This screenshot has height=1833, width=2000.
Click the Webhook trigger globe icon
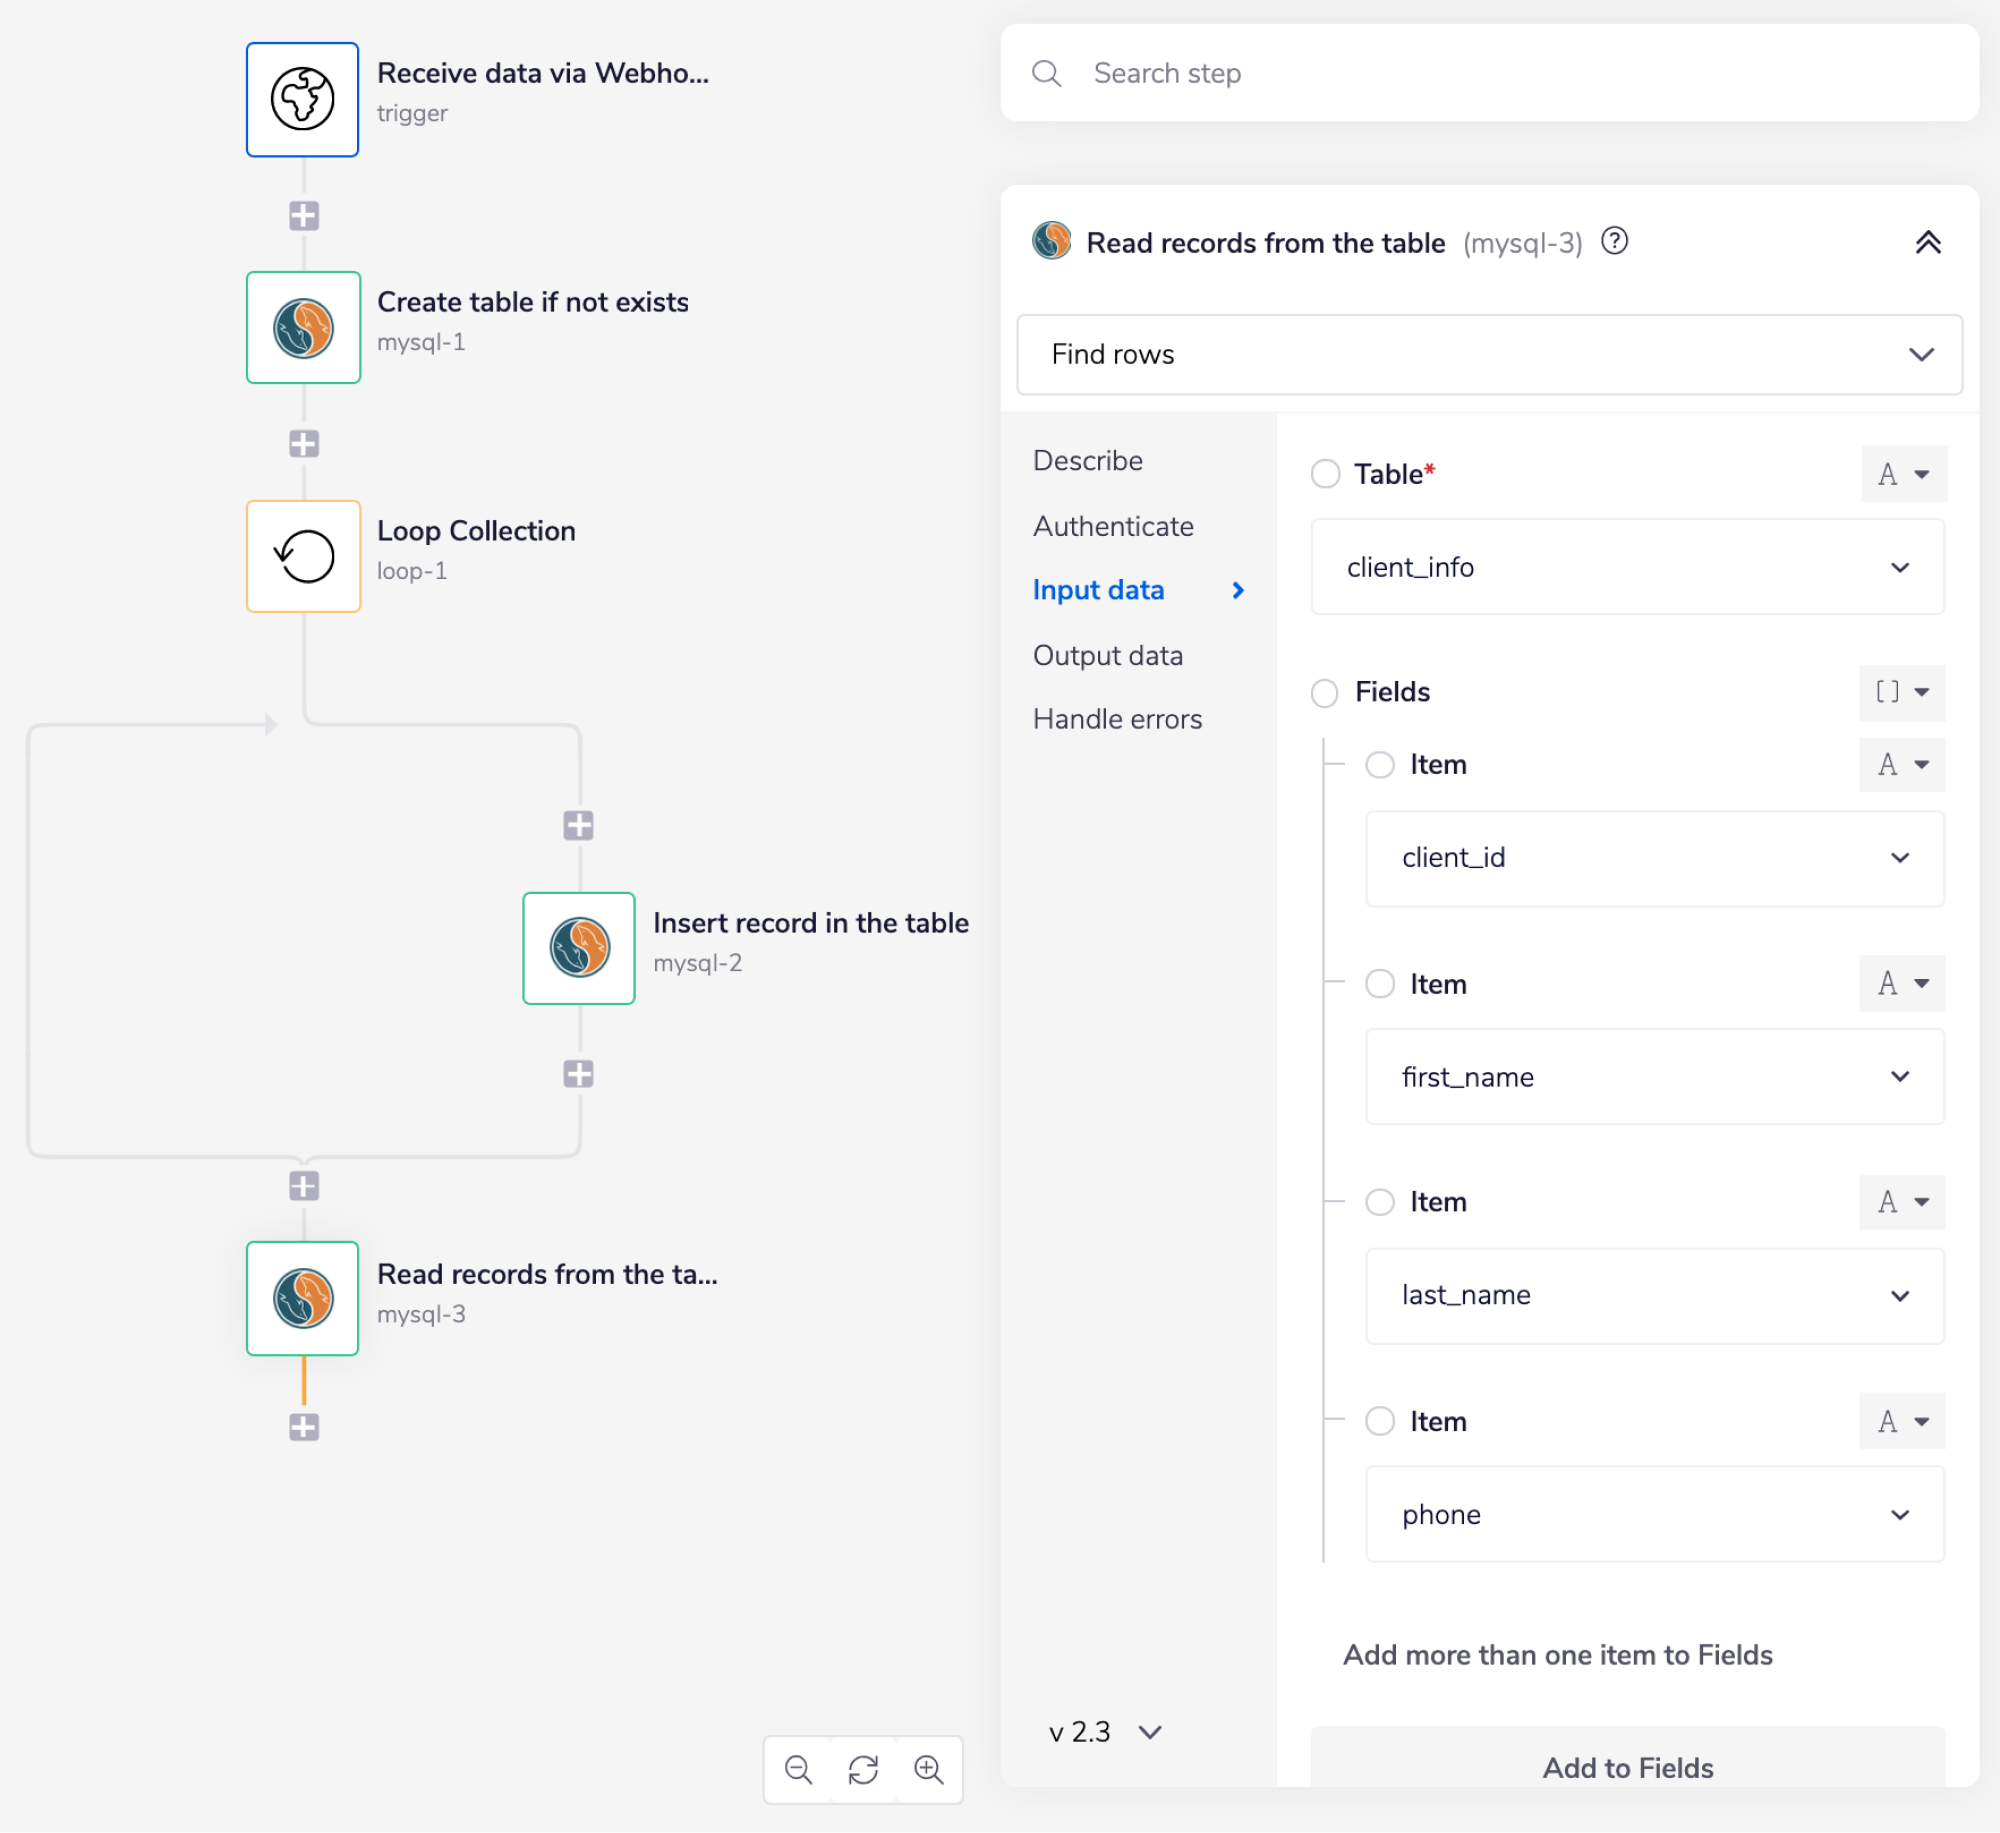tap(302, 99)
